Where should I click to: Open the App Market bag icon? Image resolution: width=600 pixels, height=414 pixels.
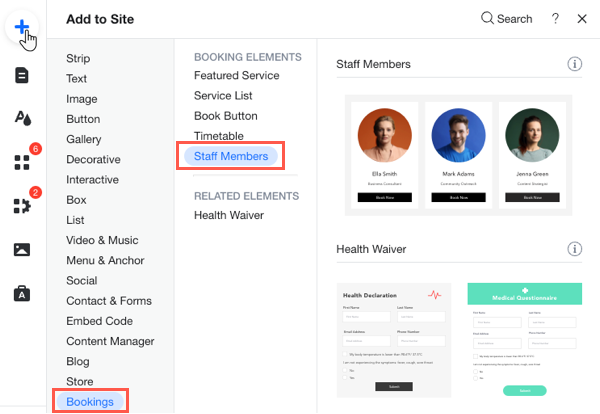click(22, 293)
